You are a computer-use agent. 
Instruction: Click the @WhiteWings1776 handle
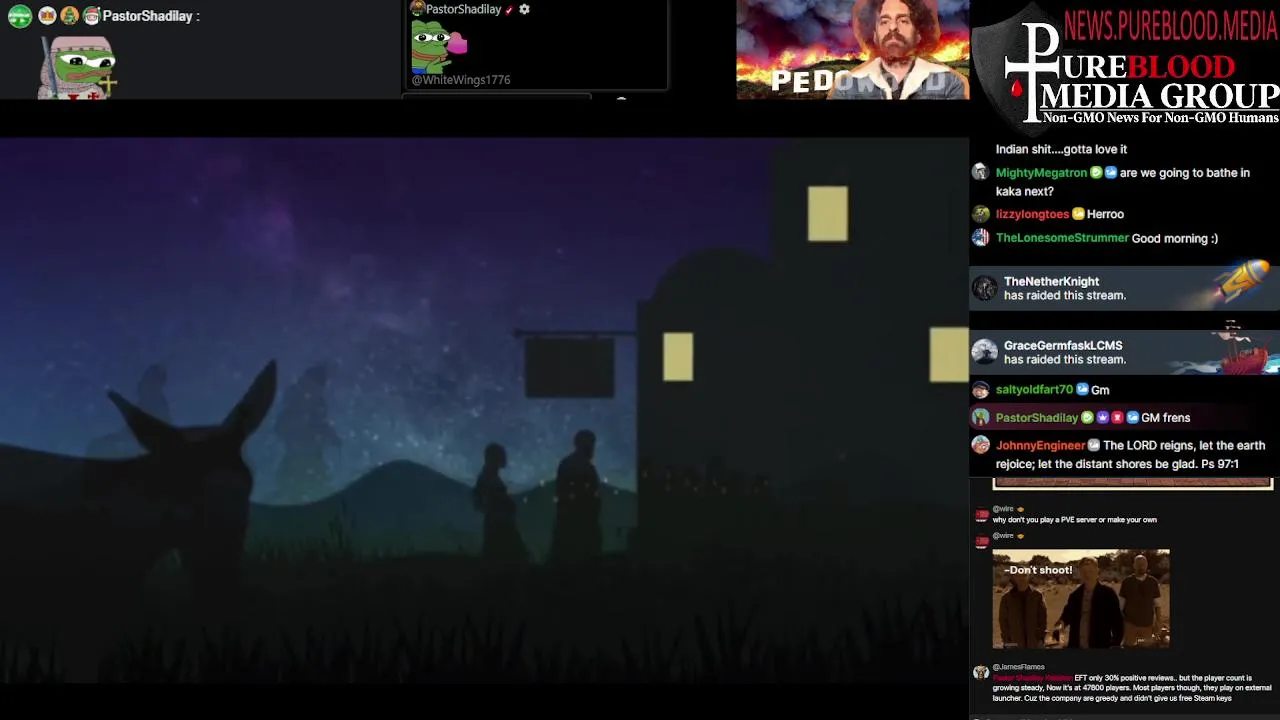[x=461, y=80]
